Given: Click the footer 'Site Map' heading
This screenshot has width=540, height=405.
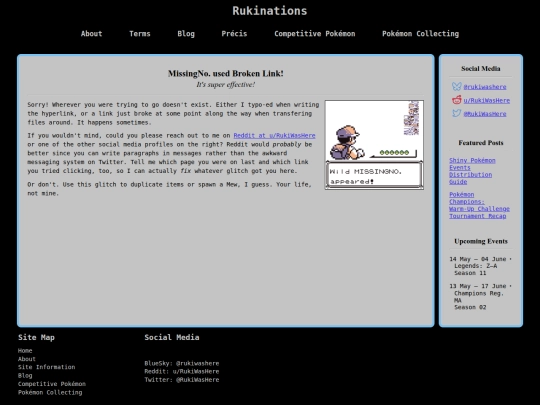Looking at the screenshot, I should point(36,338).
